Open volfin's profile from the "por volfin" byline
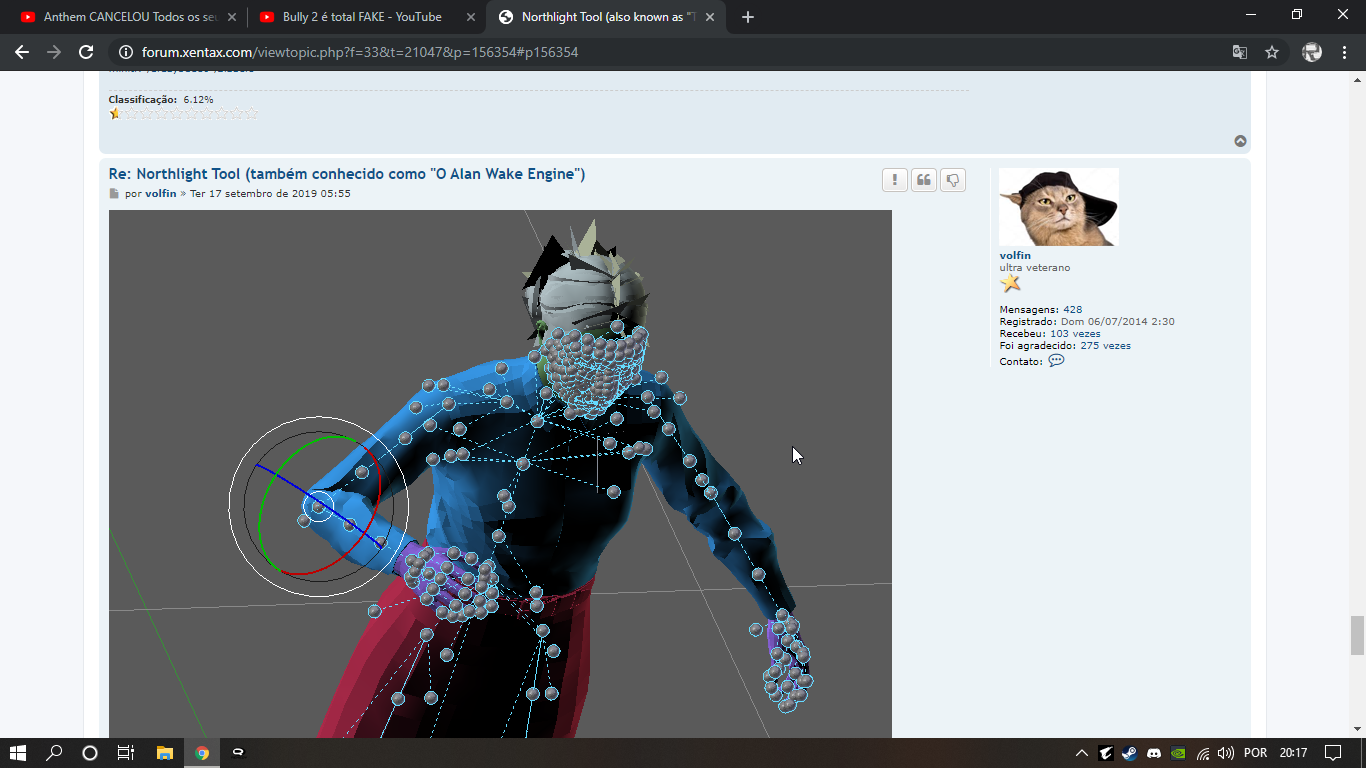The width and height of the screenshot is (1366, 768). coord(160,194)
